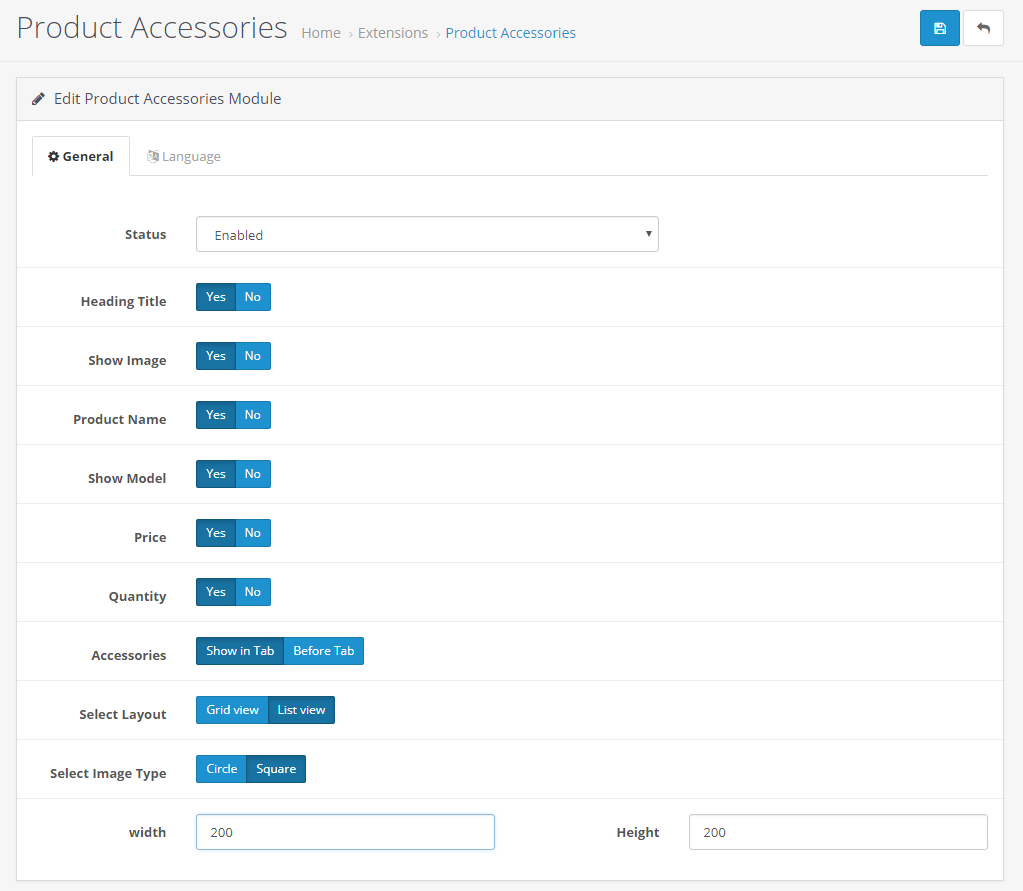Image resolution: width=1023 pixels, height=891 pixels.
Task: Choose Show in Tab option
Action: pyautogui.click(x=240, y=651)
